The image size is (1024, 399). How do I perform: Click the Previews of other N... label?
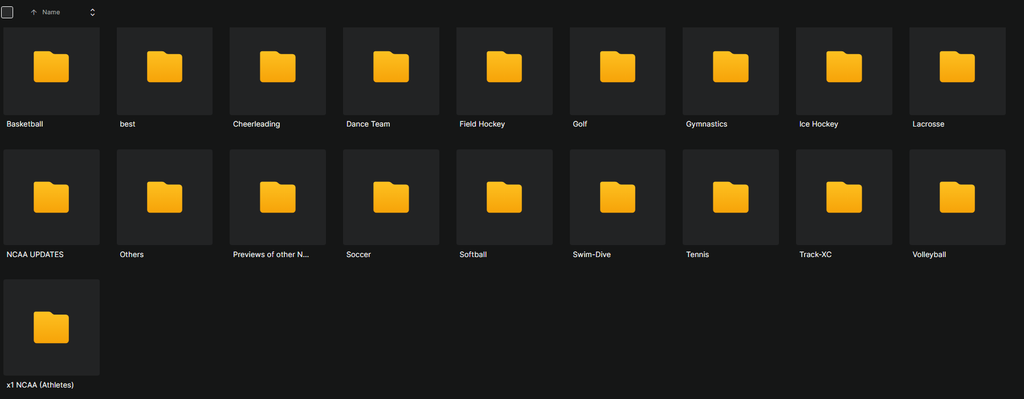click(271, 255)
